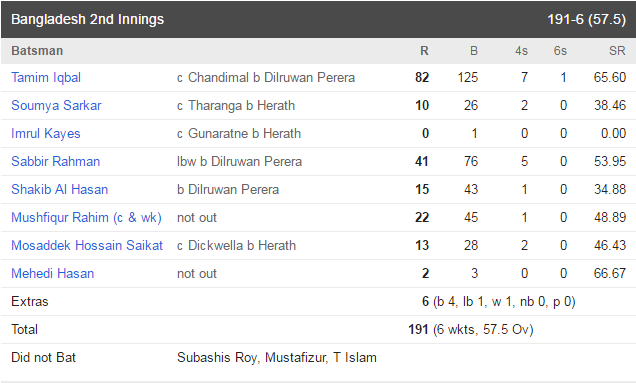Click the Total row showing 191
636x383 pixels.
click(318, 329)
